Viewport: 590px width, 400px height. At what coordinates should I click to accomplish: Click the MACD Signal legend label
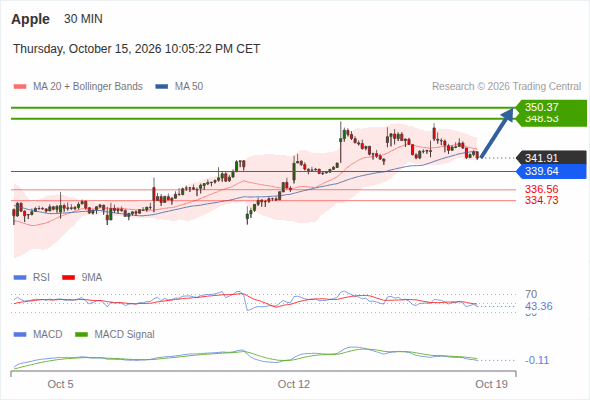click(124, 335)
